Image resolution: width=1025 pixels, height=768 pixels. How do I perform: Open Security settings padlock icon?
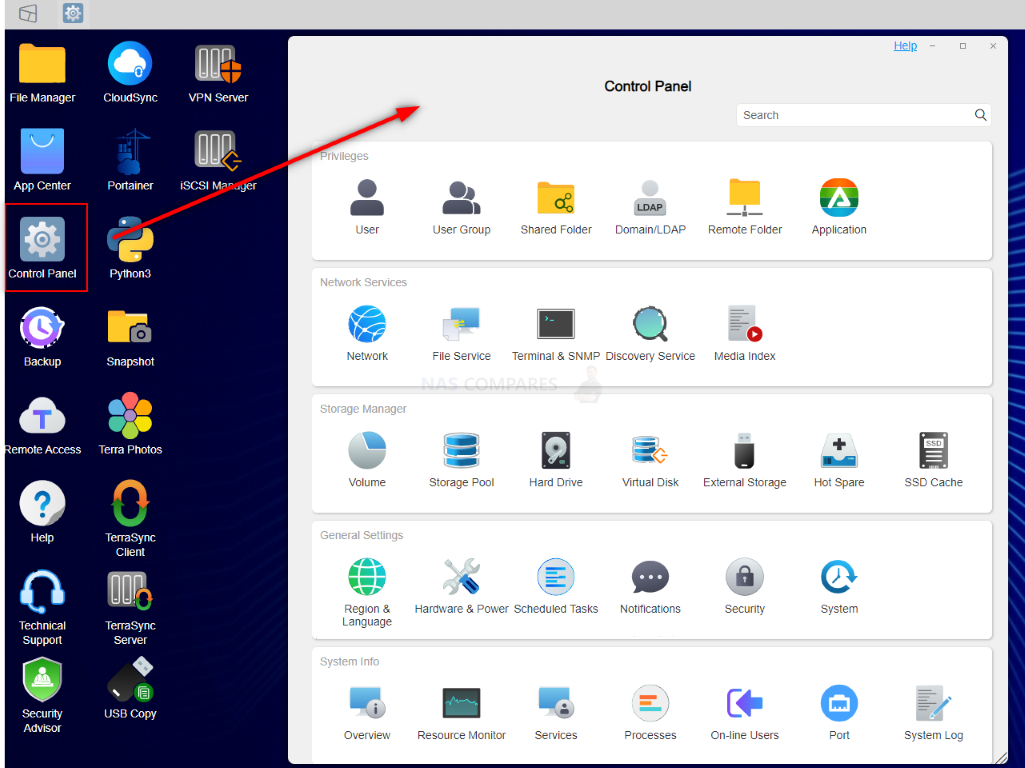click(x=745, y=577)
